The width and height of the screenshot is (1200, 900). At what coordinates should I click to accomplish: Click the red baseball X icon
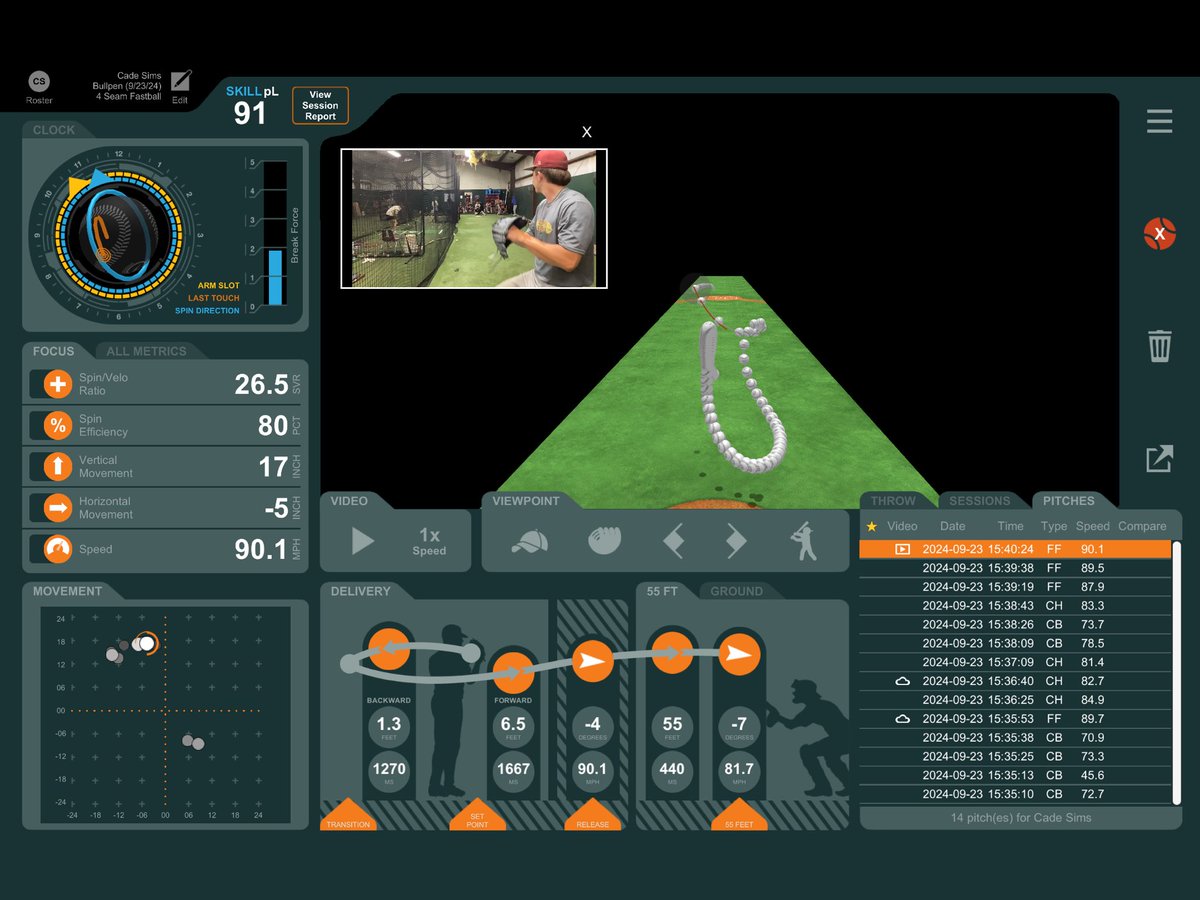pyautogui.click(x=1159, y=233)
